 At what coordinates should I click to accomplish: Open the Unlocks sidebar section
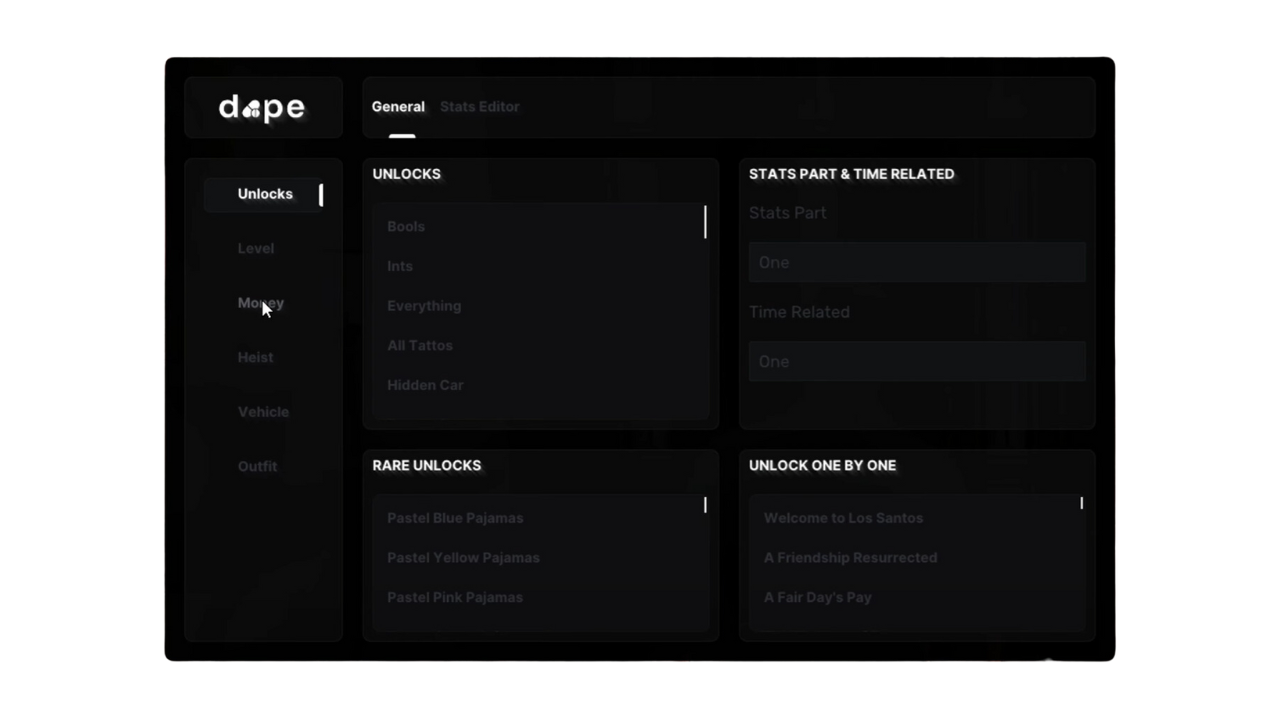[265, 194]
